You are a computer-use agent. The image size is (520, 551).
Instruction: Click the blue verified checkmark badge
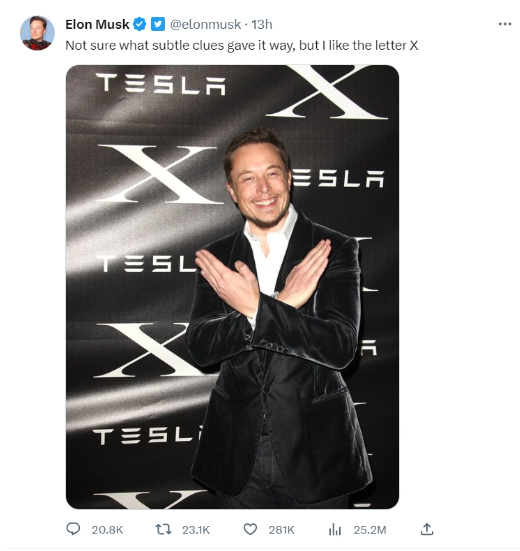(x=140, y=24)
